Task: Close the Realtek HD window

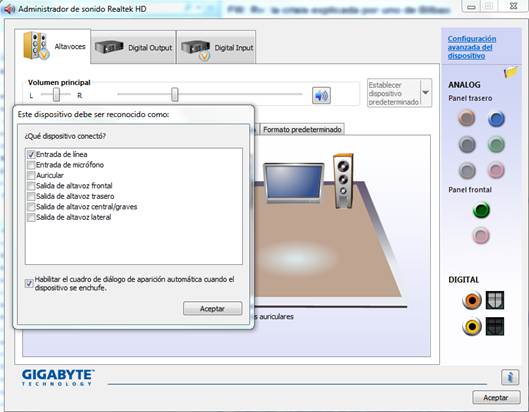Action: [x=513, y=6]
